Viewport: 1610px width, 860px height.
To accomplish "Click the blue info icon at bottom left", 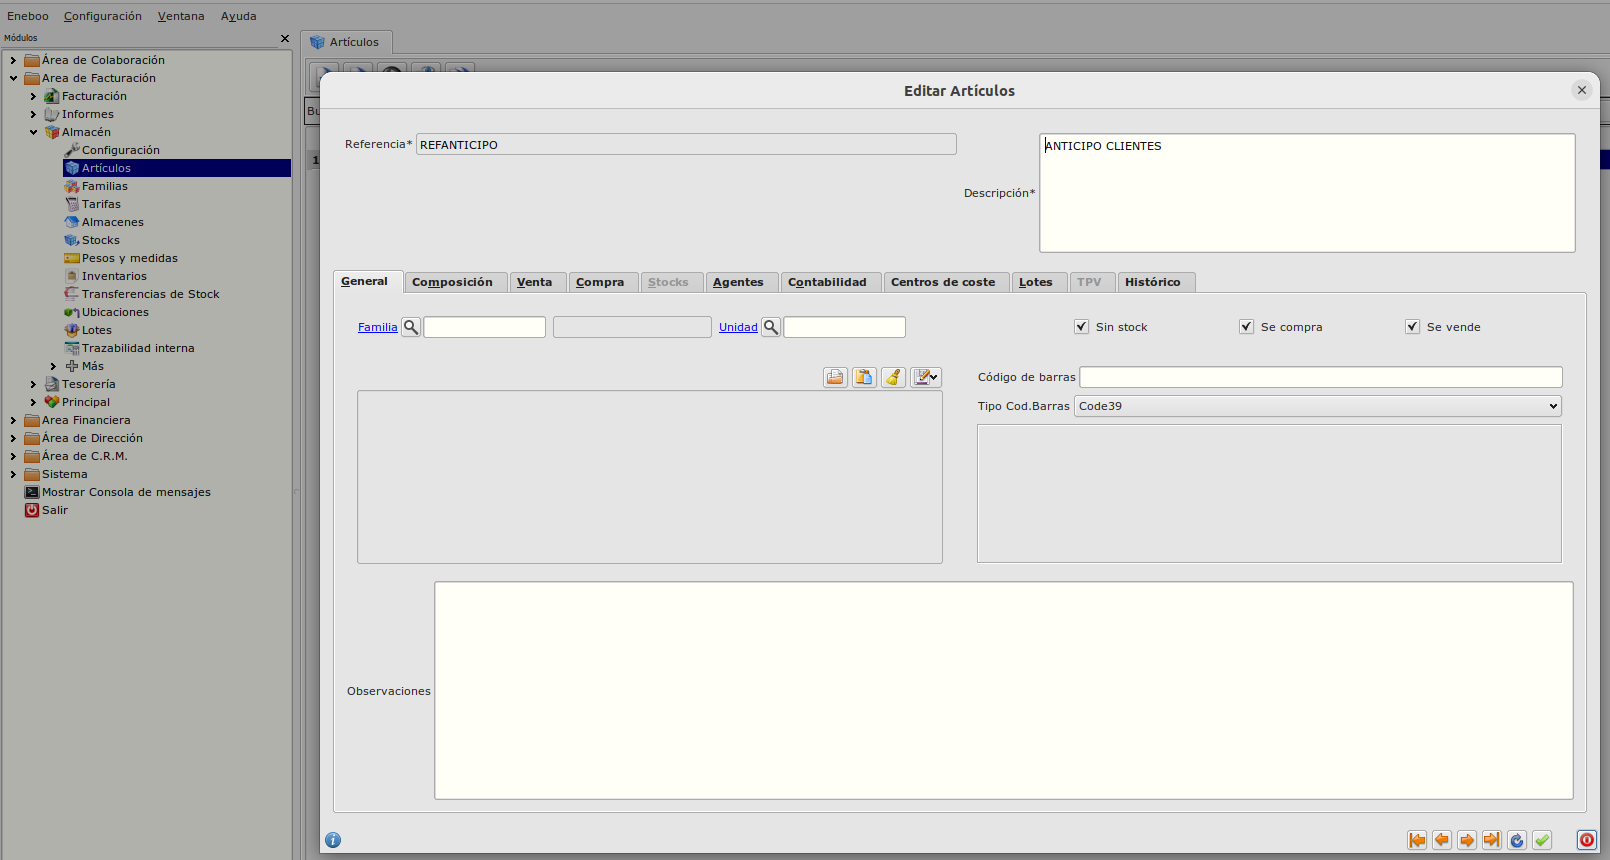I will click(x=333, y=840).
